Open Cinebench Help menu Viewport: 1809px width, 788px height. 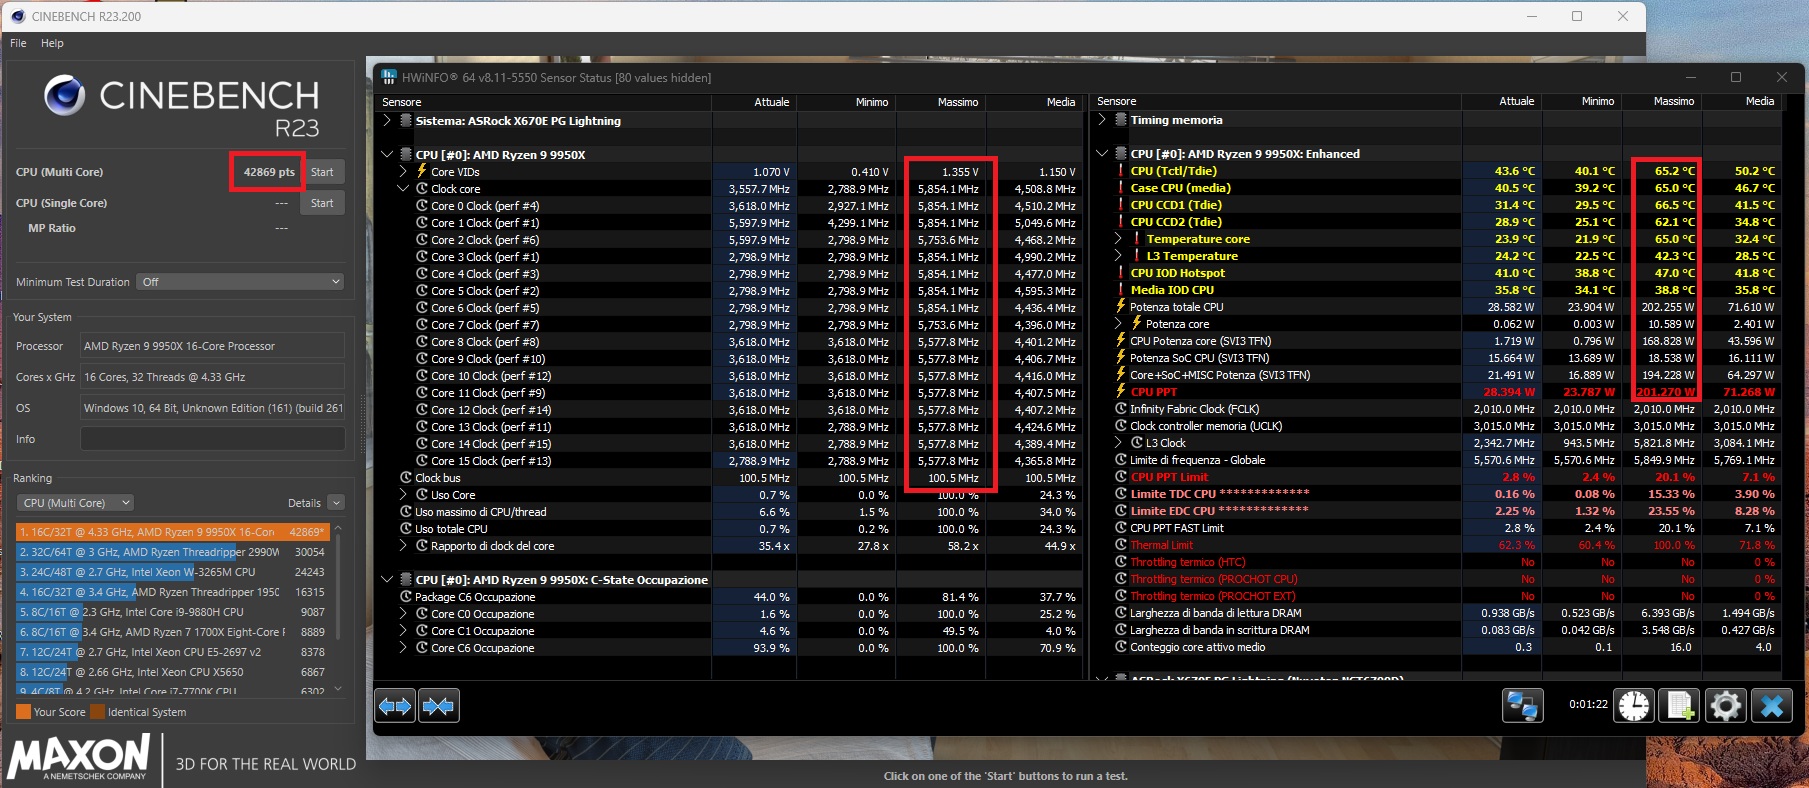52,43
